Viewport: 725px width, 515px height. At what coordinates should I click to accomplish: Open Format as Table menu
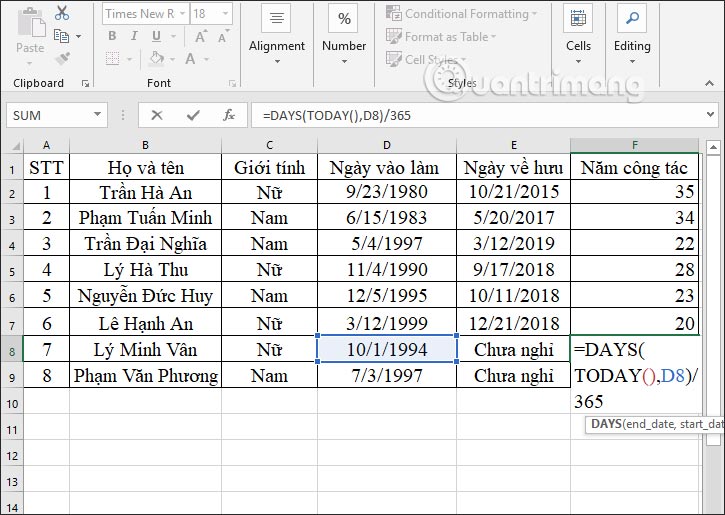[441, 37]
